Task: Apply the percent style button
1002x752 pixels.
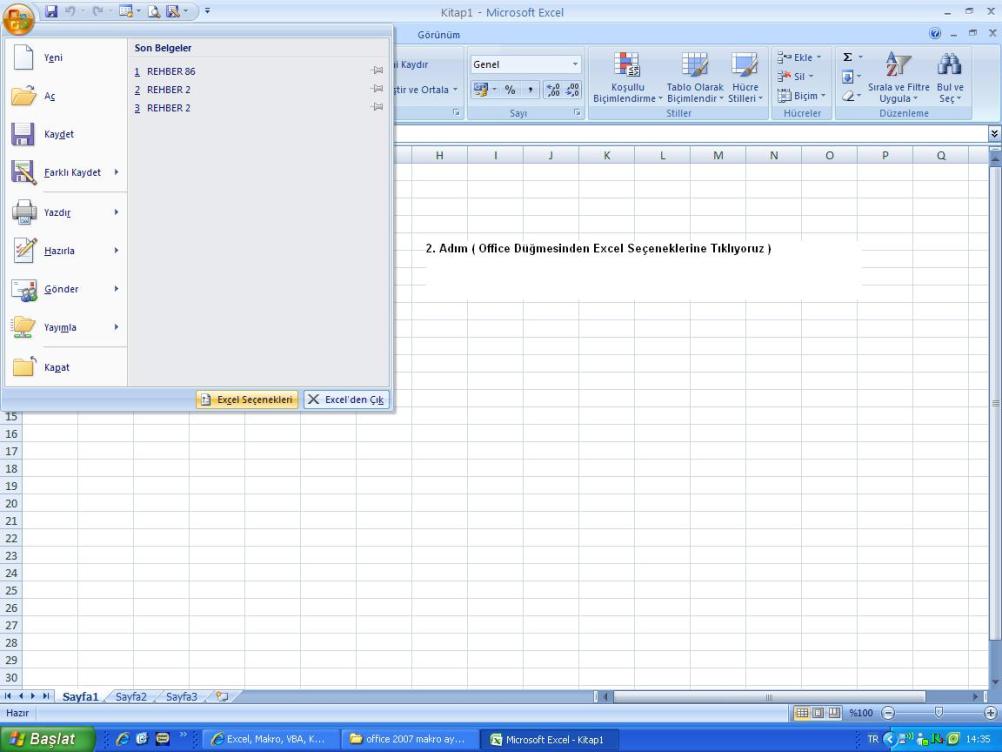Action: click(510, 90)
